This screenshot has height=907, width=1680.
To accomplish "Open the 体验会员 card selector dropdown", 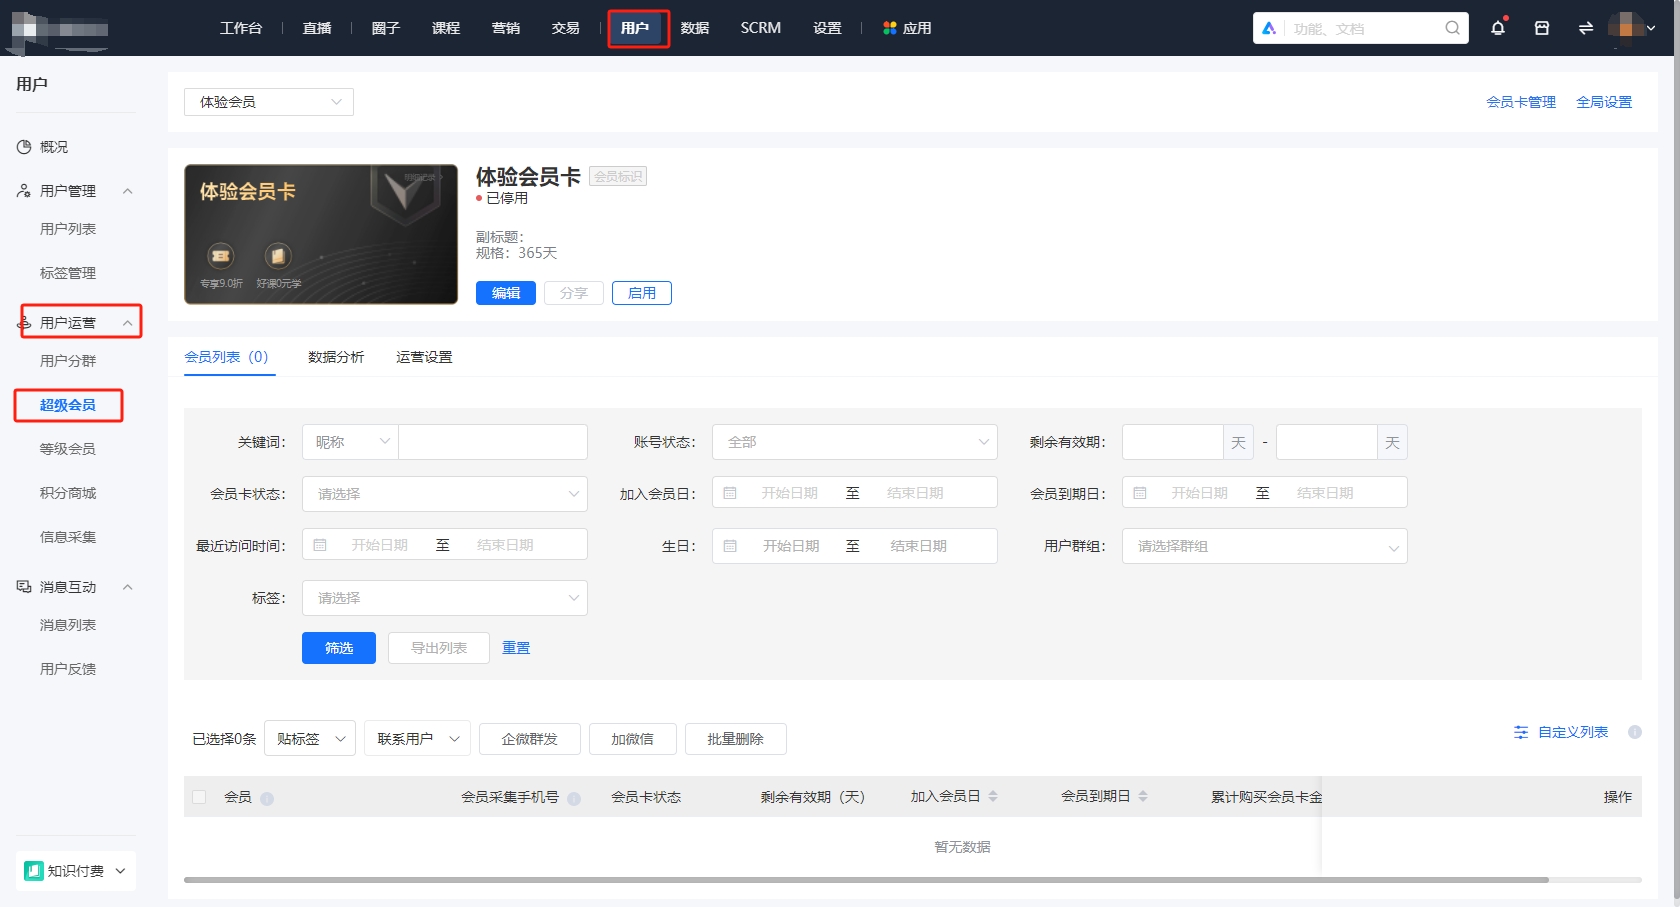I will point(267,101).
